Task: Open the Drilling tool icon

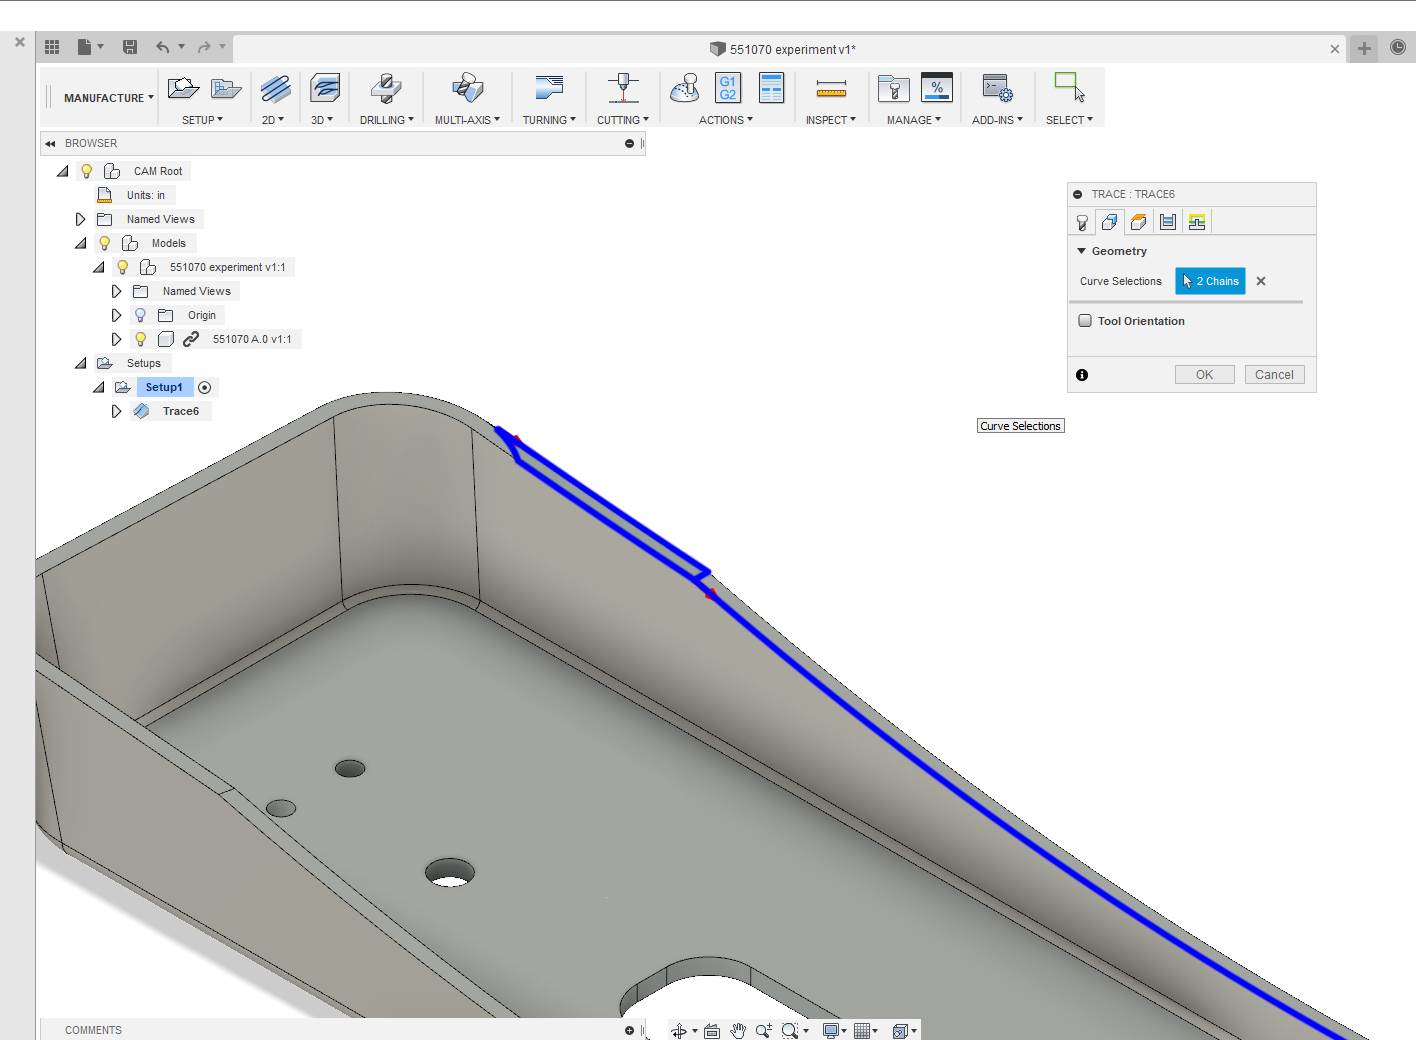Action: tap(386, 89)
